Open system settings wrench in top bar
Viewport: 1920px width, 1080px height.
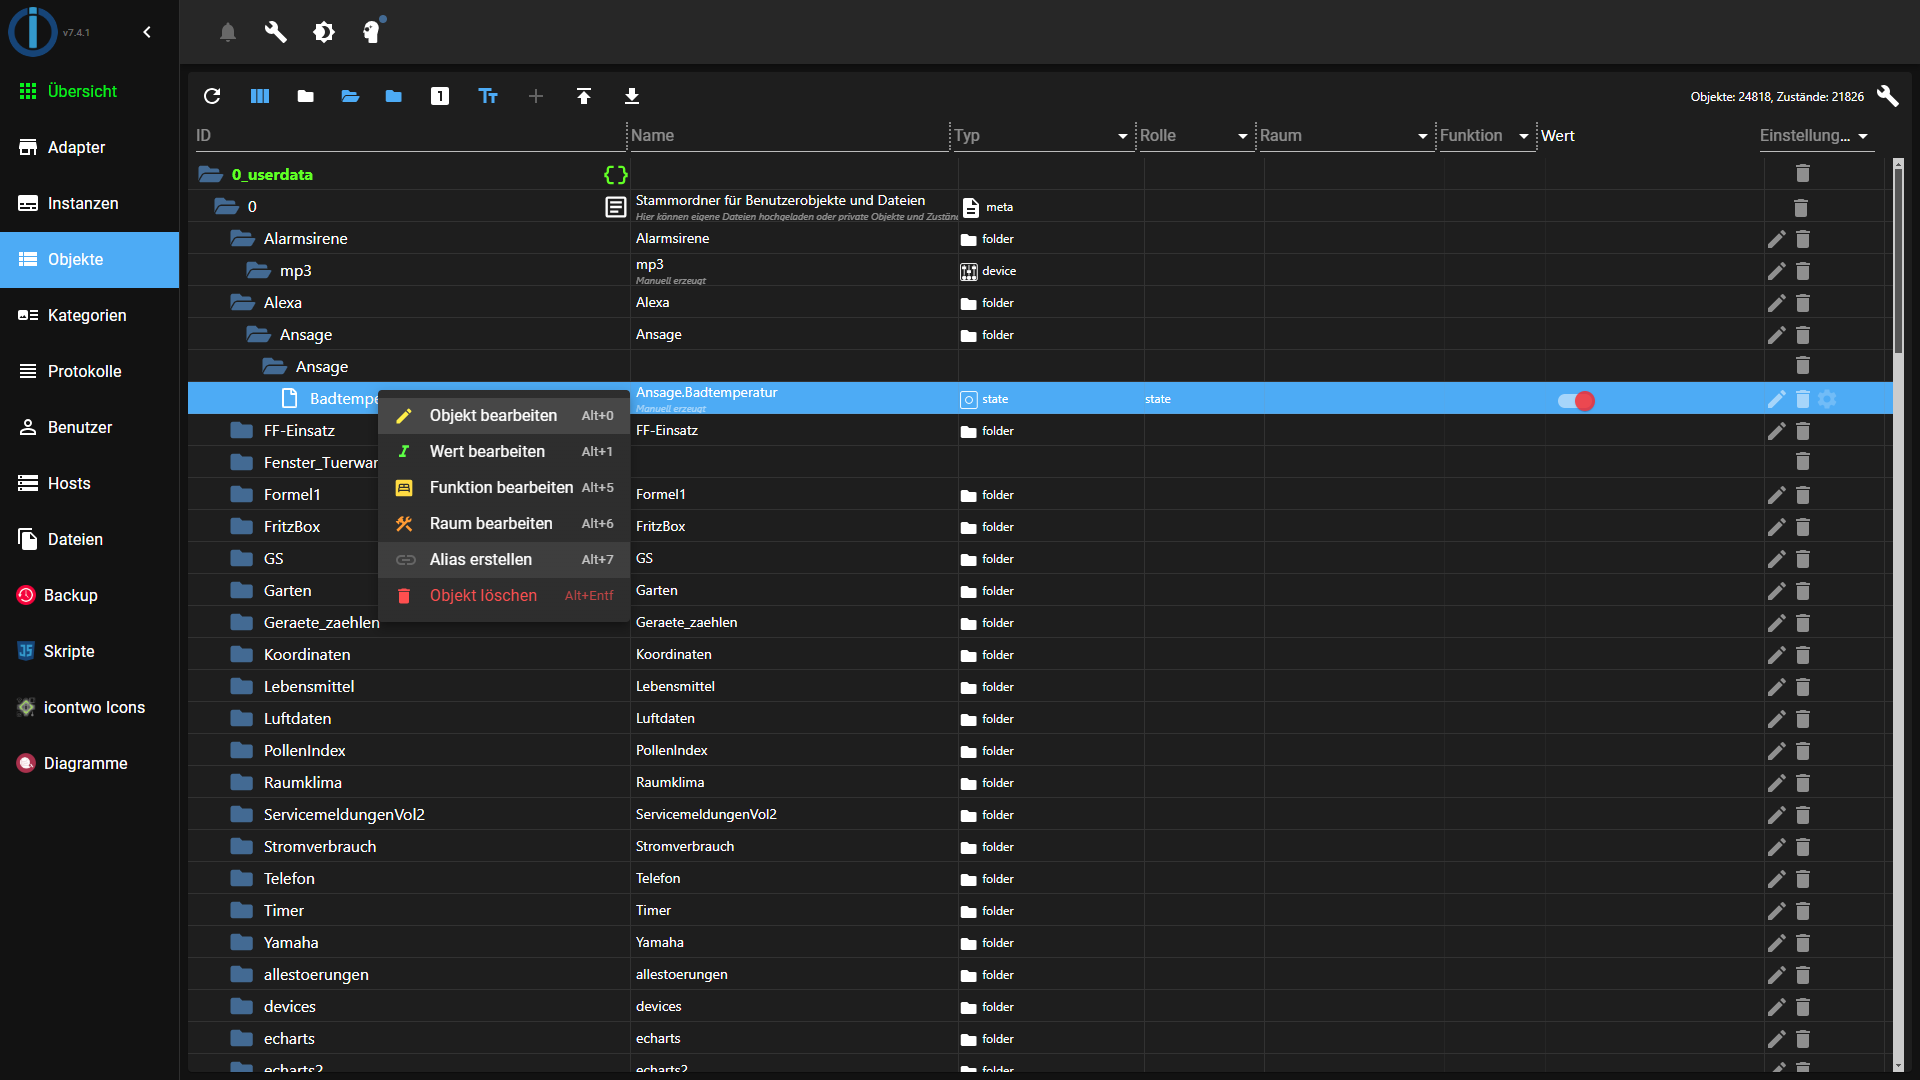pyautogui.click(x=276, y=32)
